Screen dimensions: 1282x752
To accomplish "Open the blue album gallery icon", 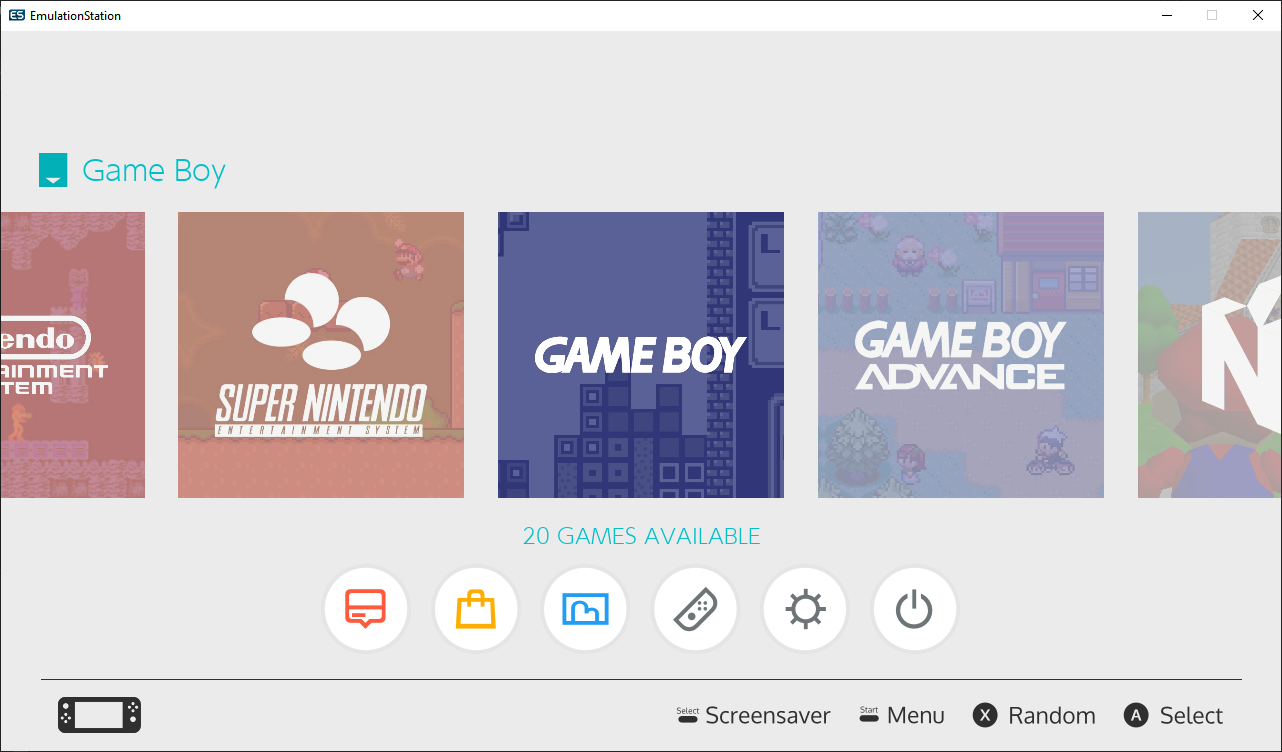I will pyautogui.click(x=586, y=609).
